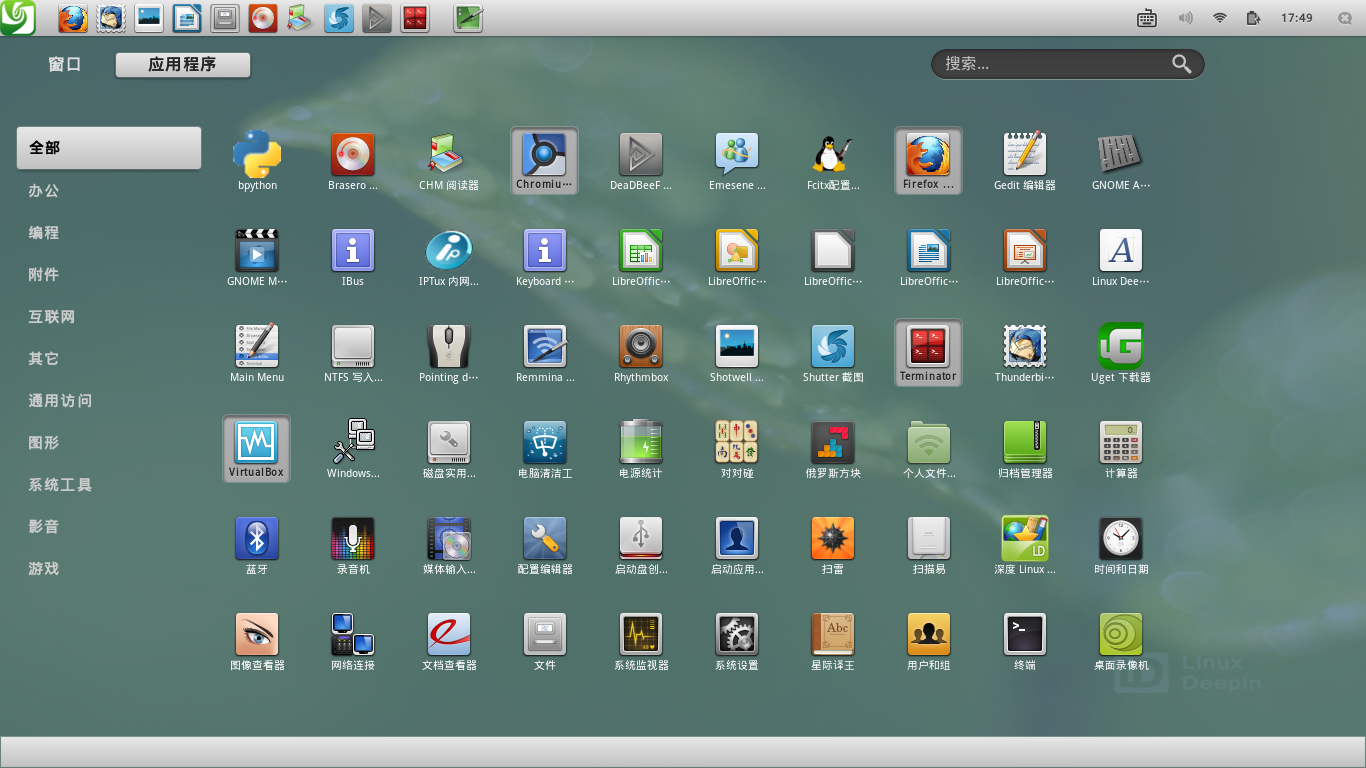Open 归档管理器 archive manager
This screenshot has width=1366, height=768.
tap(1025, 450)
